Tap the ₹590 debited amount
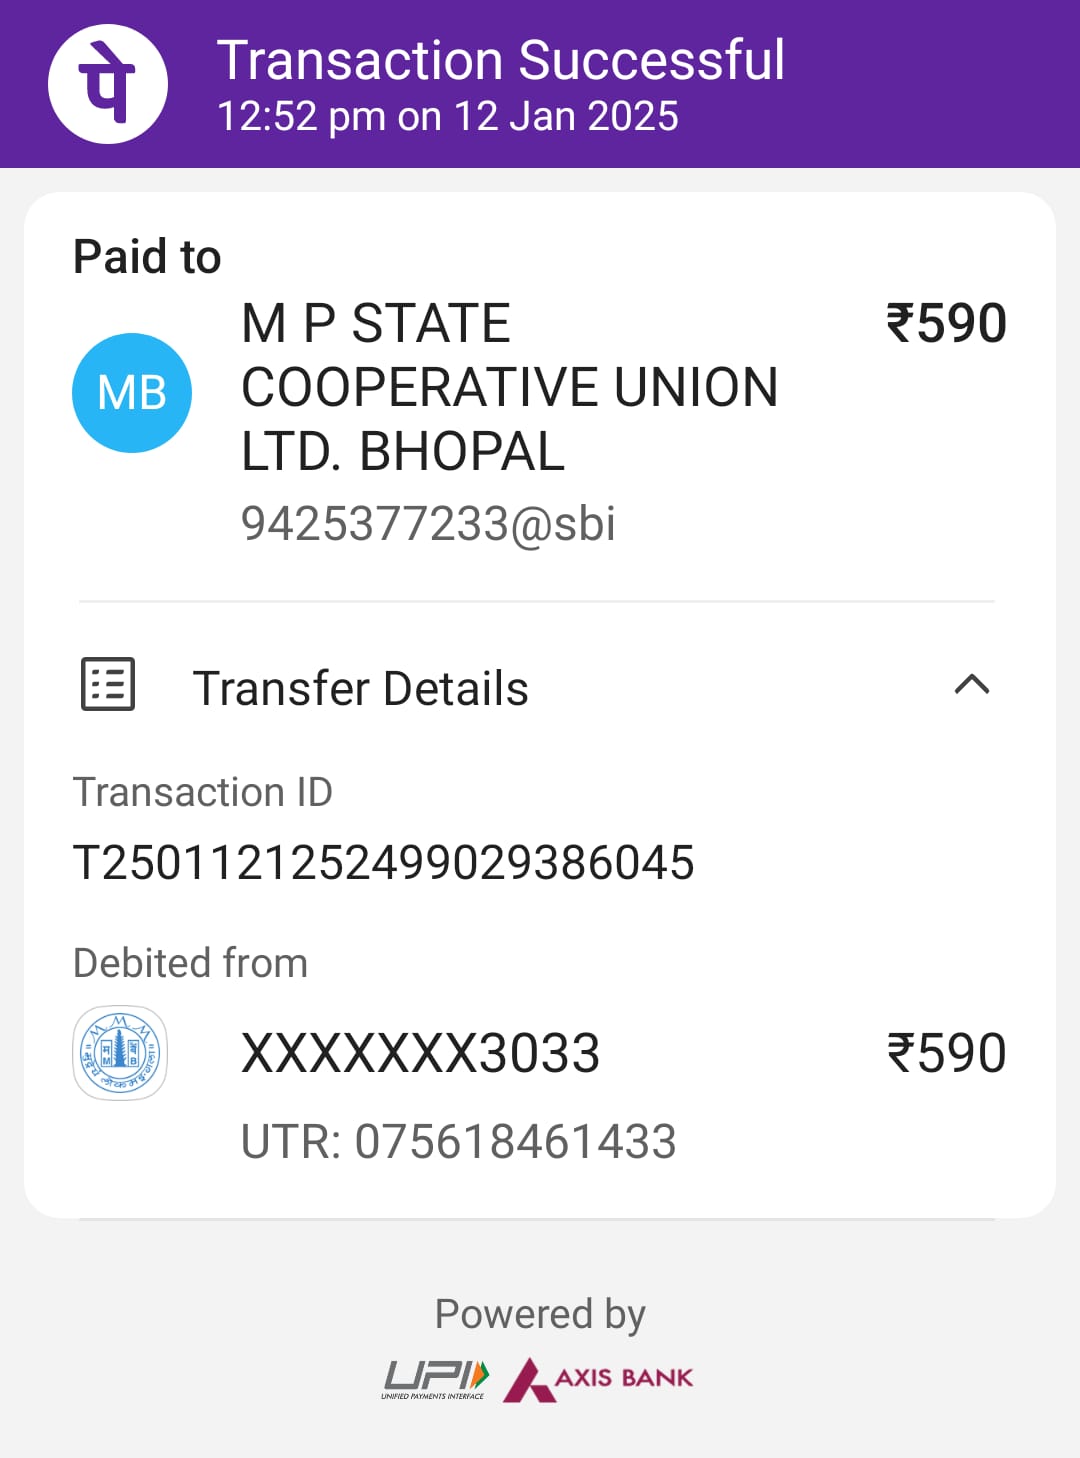Image resolution: width=1080 pixels, height=1458 pixels. [946, 1054]
